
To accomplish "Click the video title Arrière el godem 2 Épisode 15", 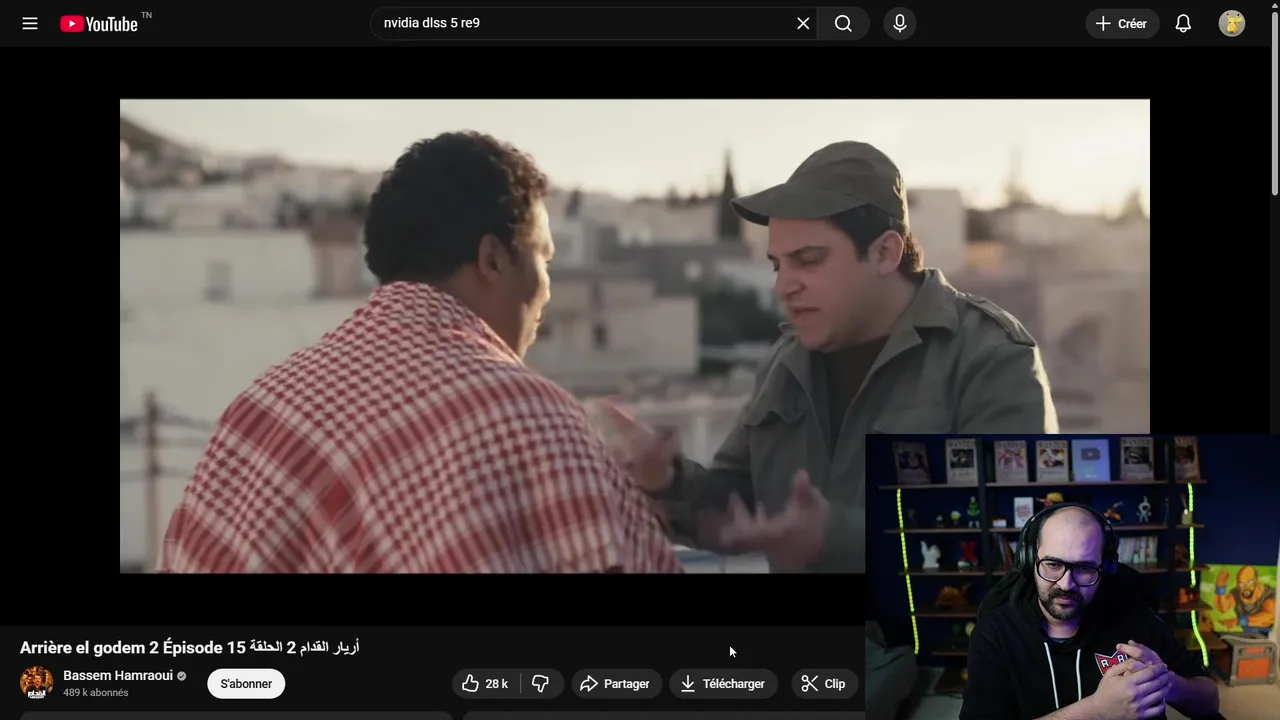I will coord(190,648).
